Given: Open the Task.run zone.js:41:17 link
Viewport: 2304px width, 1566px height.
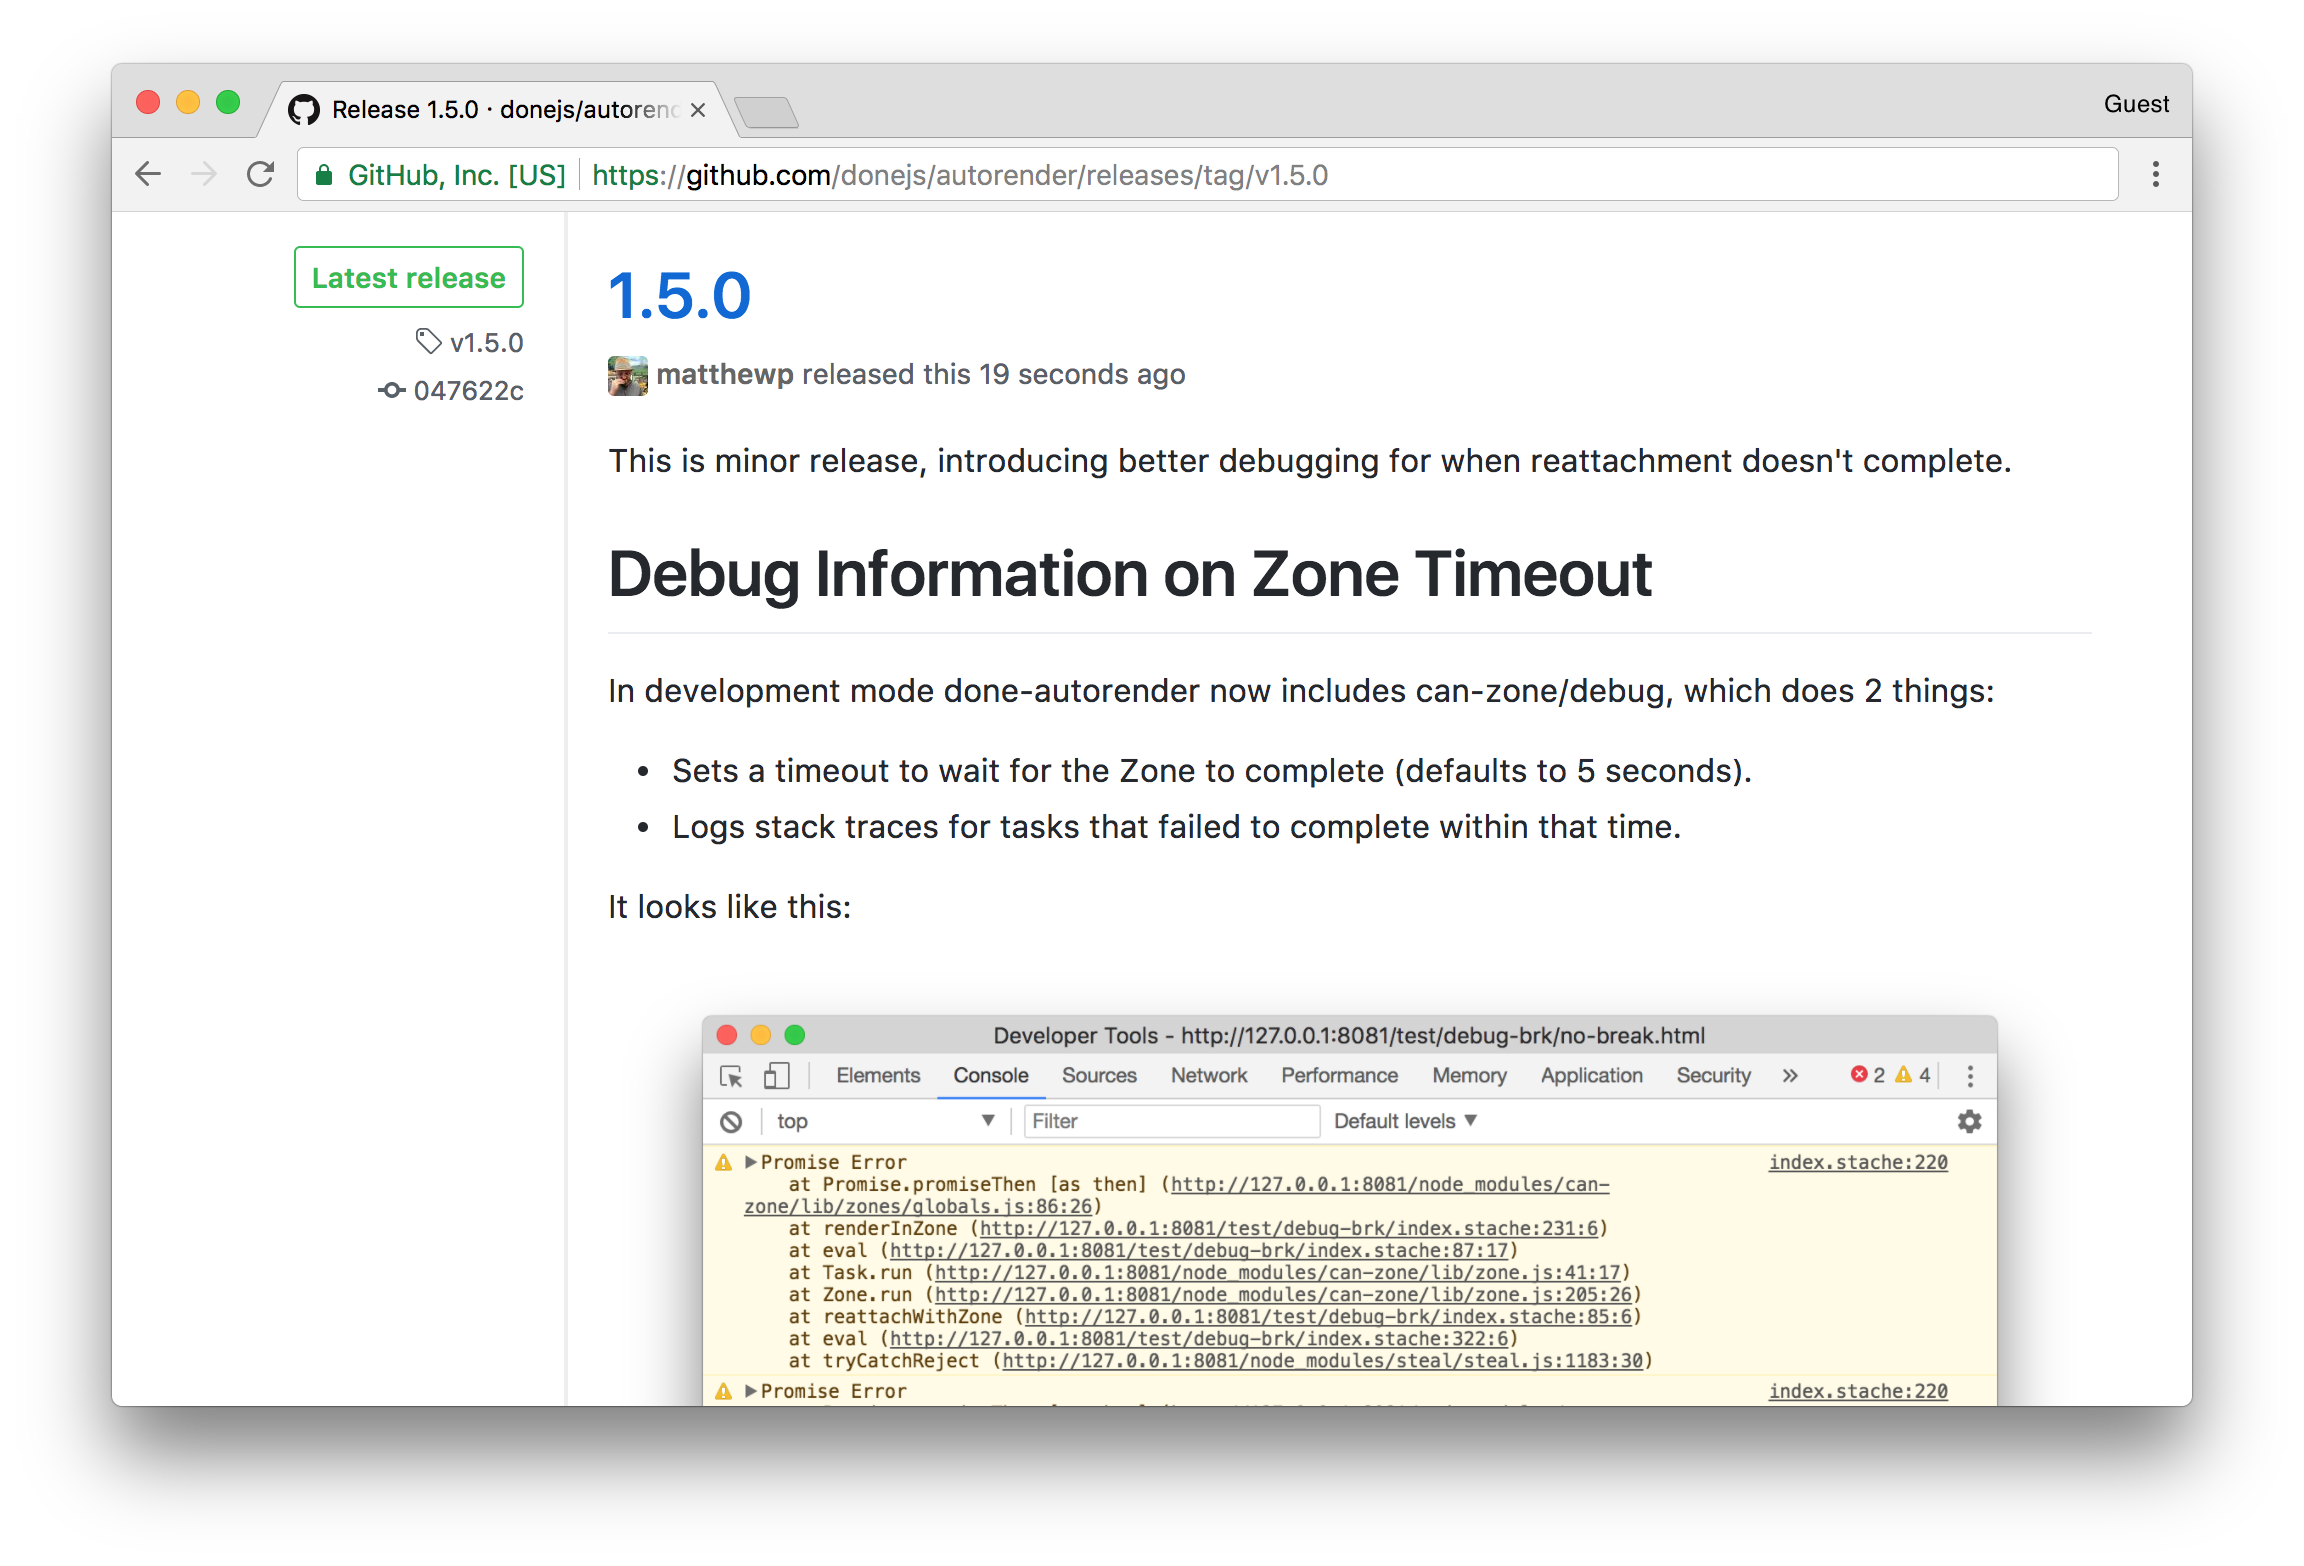Looking at the screenshot, I should [1277, 1272].
